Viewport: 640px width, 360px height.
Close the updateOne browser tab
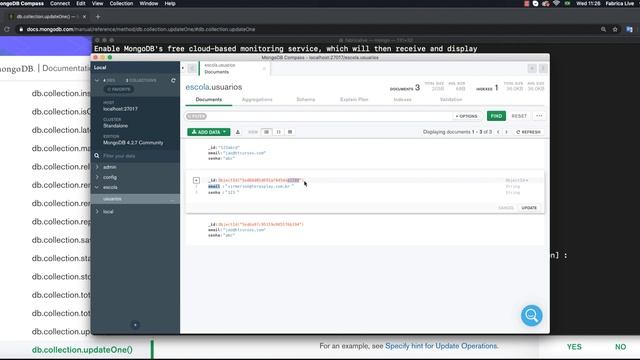[x=84, y=17]
